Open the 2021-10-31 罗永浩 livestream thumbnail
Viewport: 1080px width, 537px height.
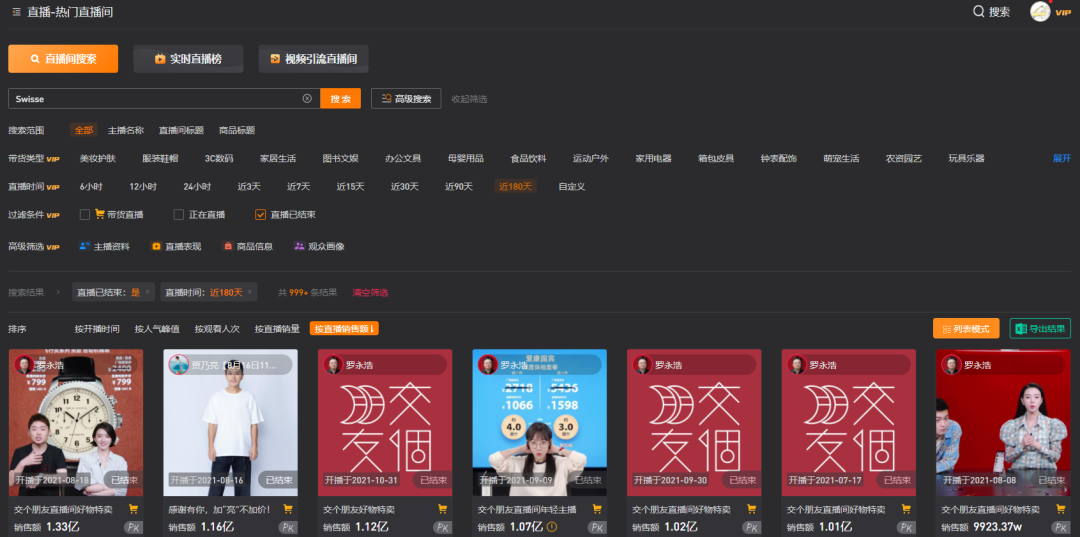385,423
